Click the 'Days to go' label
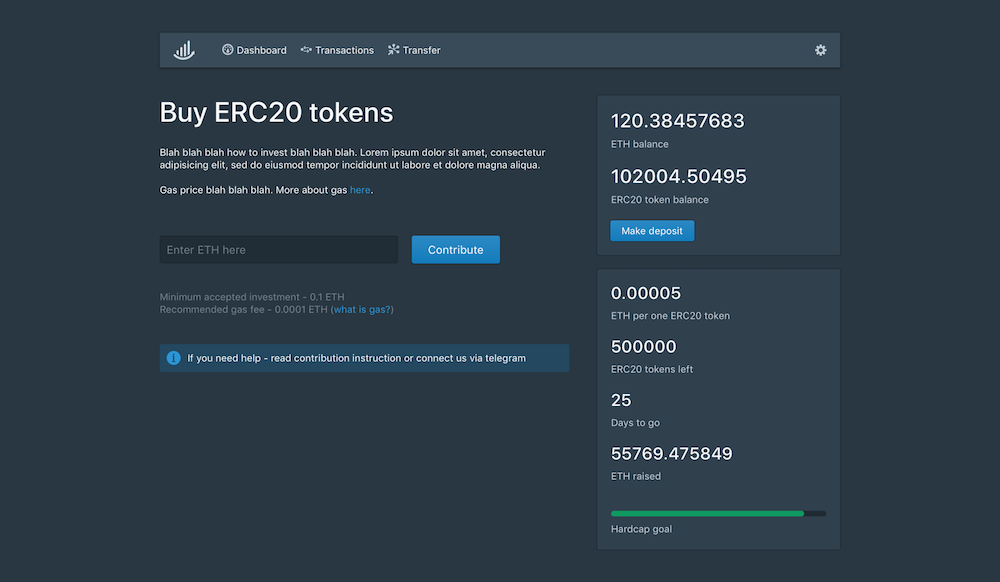This screenshot has width=1000, height=582. coord(635,423)
